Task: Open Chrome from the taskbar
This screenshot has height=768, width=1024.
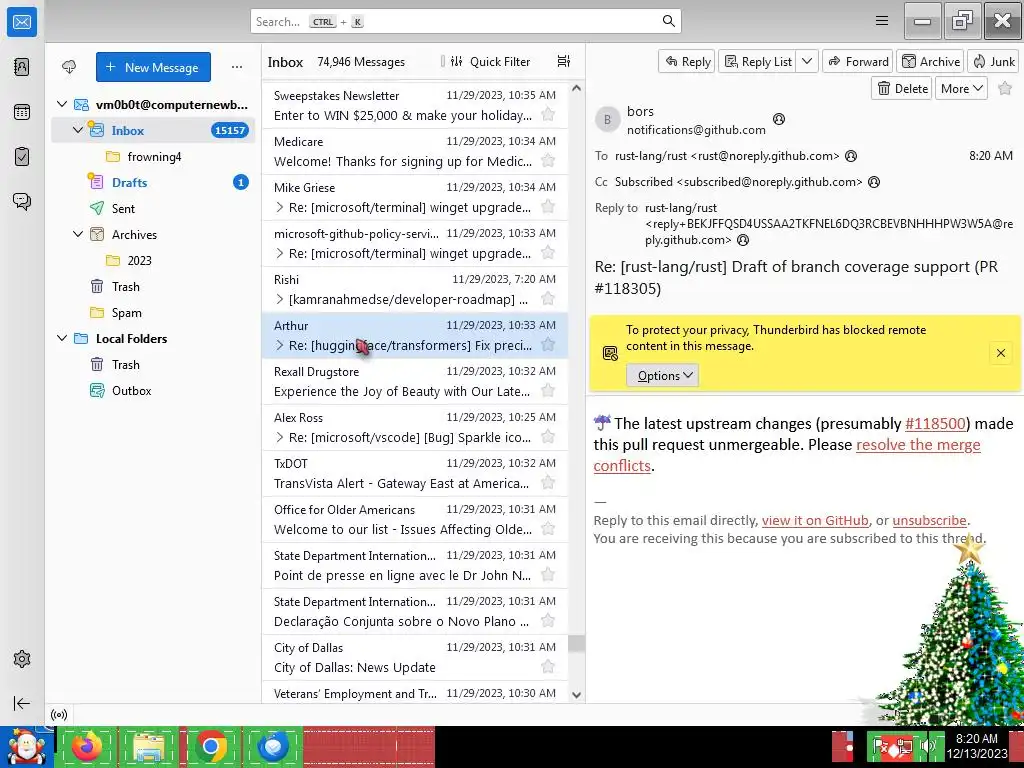Action: point(211,746)
